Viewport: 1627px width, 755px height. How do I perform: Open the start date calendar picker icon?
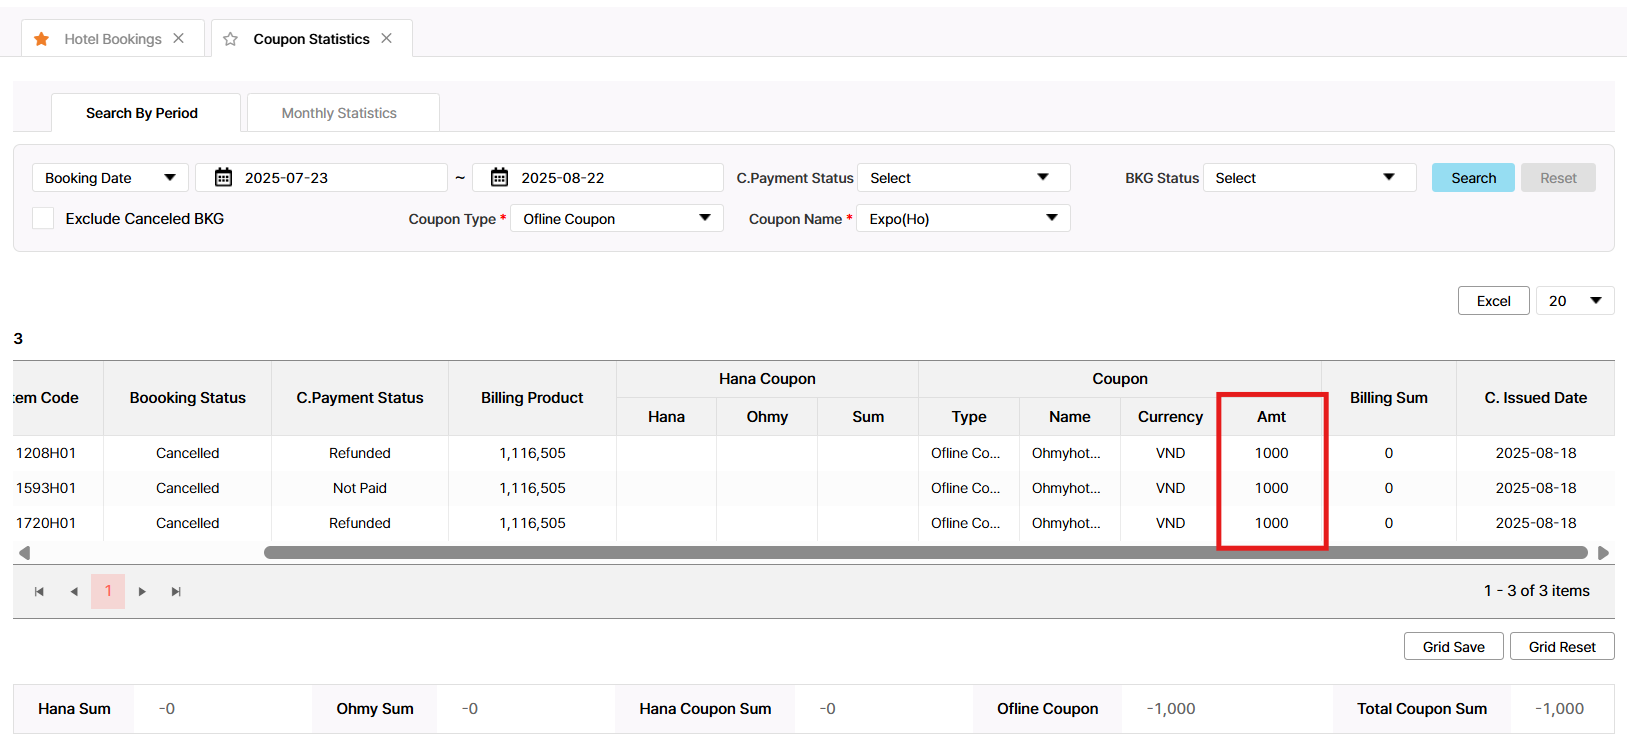(224, 177)
